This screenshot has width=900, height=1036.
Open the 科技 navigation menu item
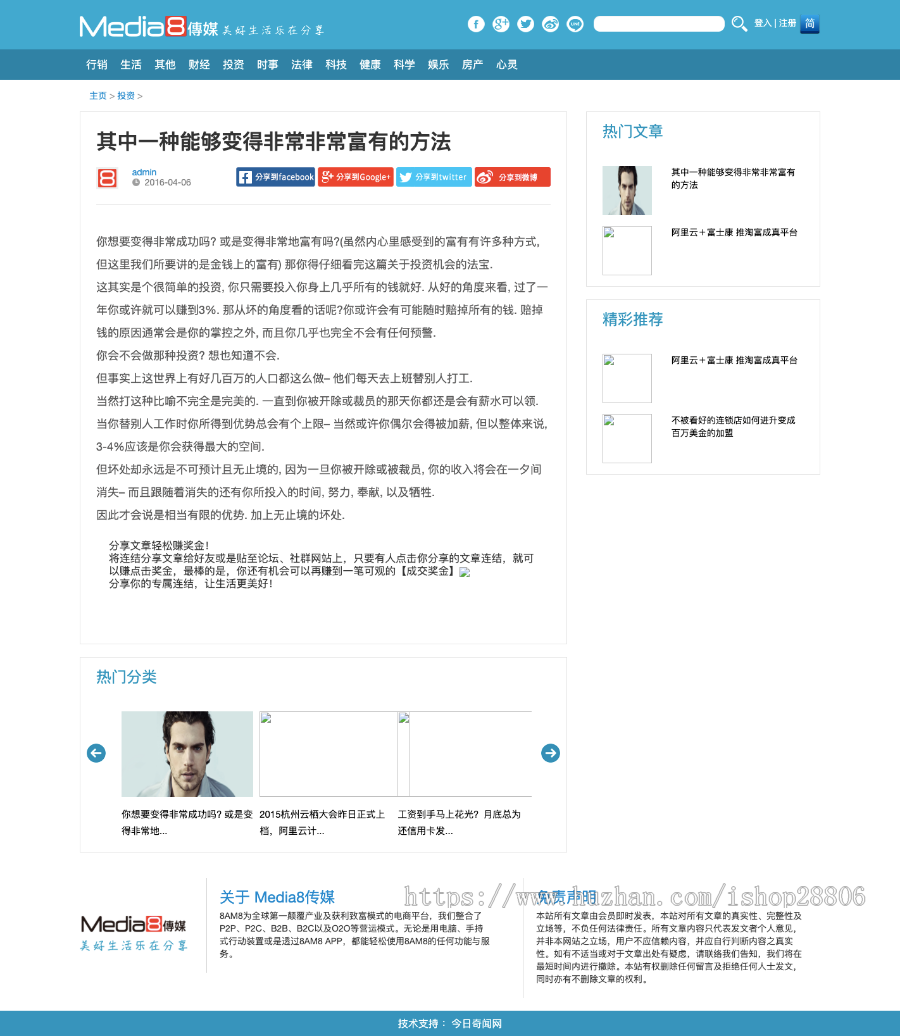click(335, 64)
